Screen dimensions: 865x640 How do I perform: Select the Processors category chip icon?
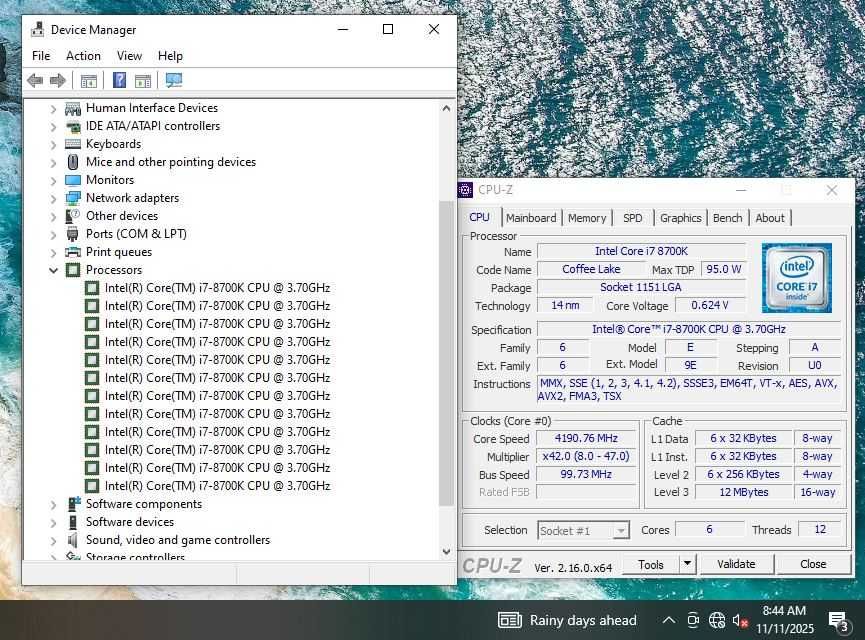click(73, 270)
